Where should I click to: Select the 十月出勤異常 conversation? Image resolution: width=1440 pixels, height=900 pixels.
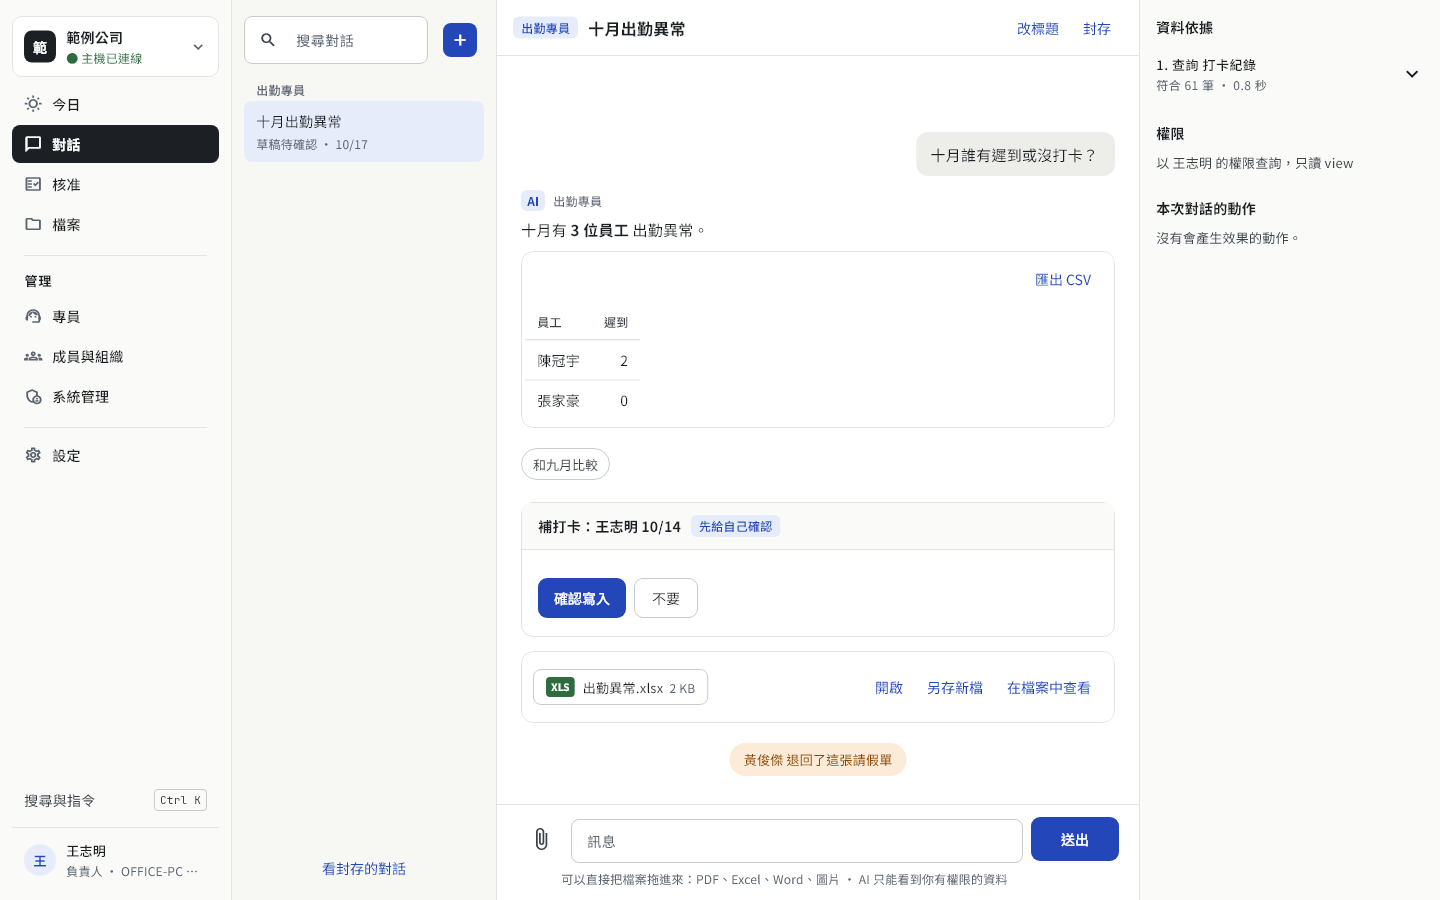tap(364, 131)
